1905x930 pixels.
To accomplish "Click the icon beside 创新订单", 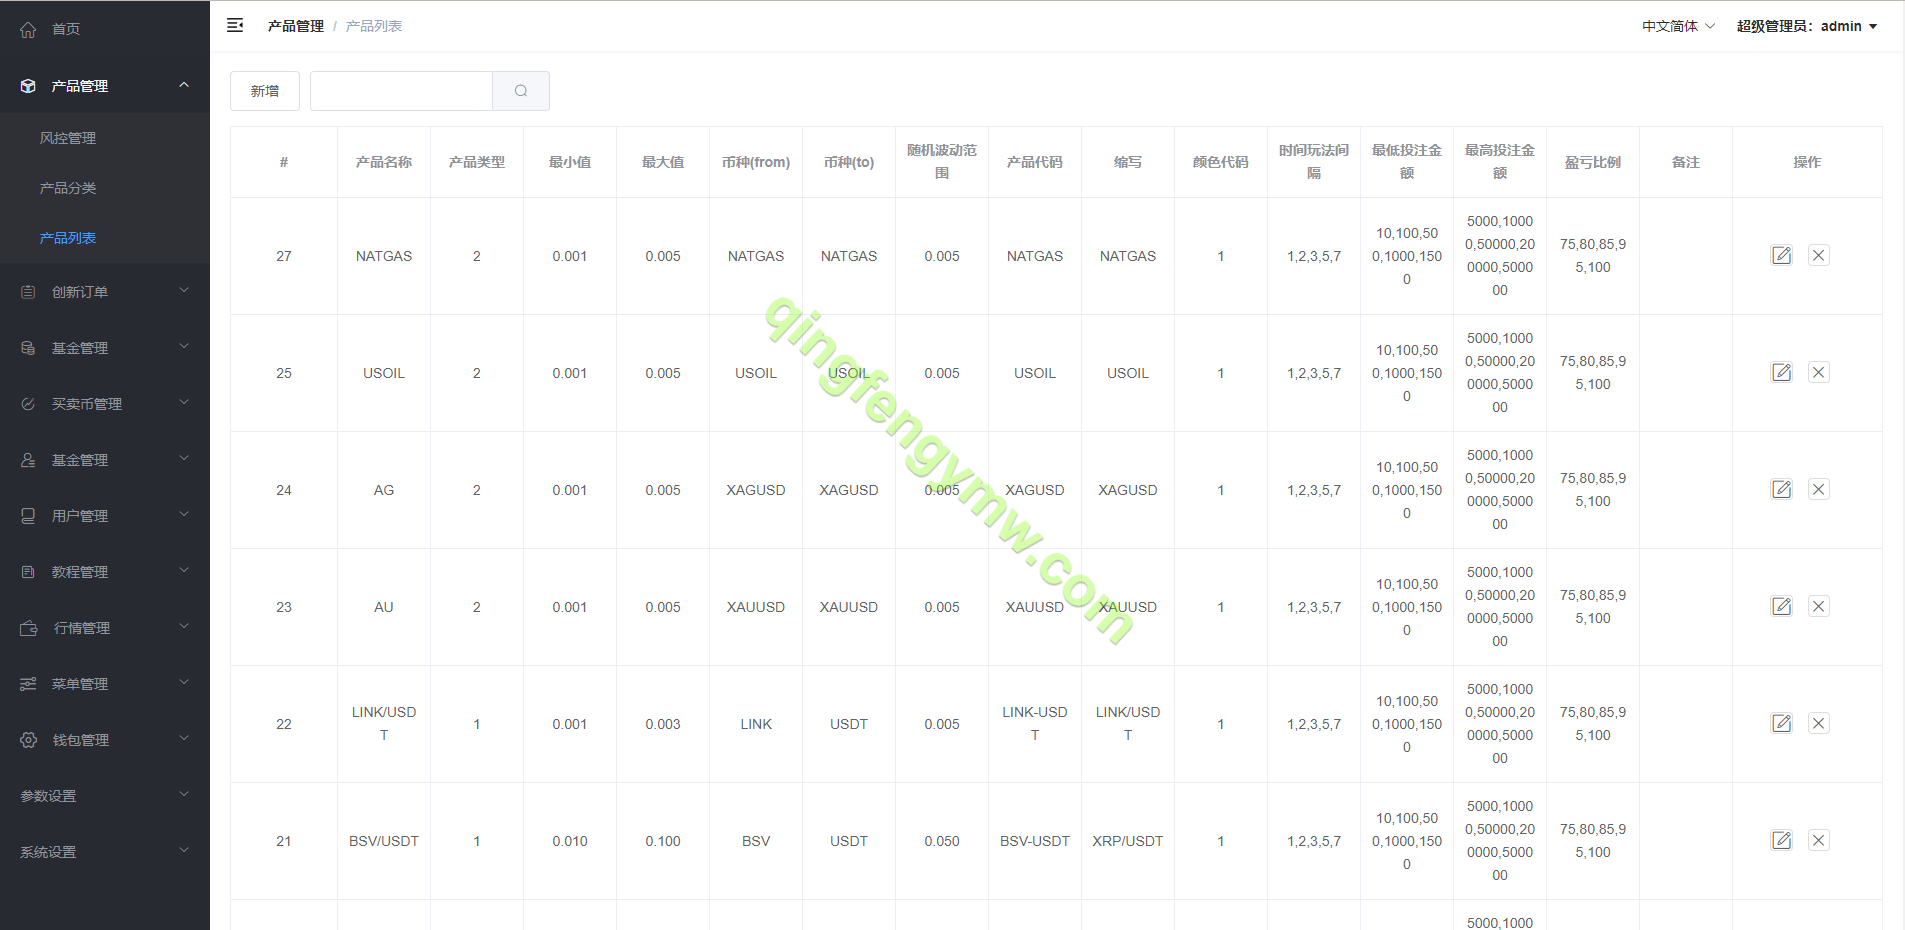I will 28,292.
